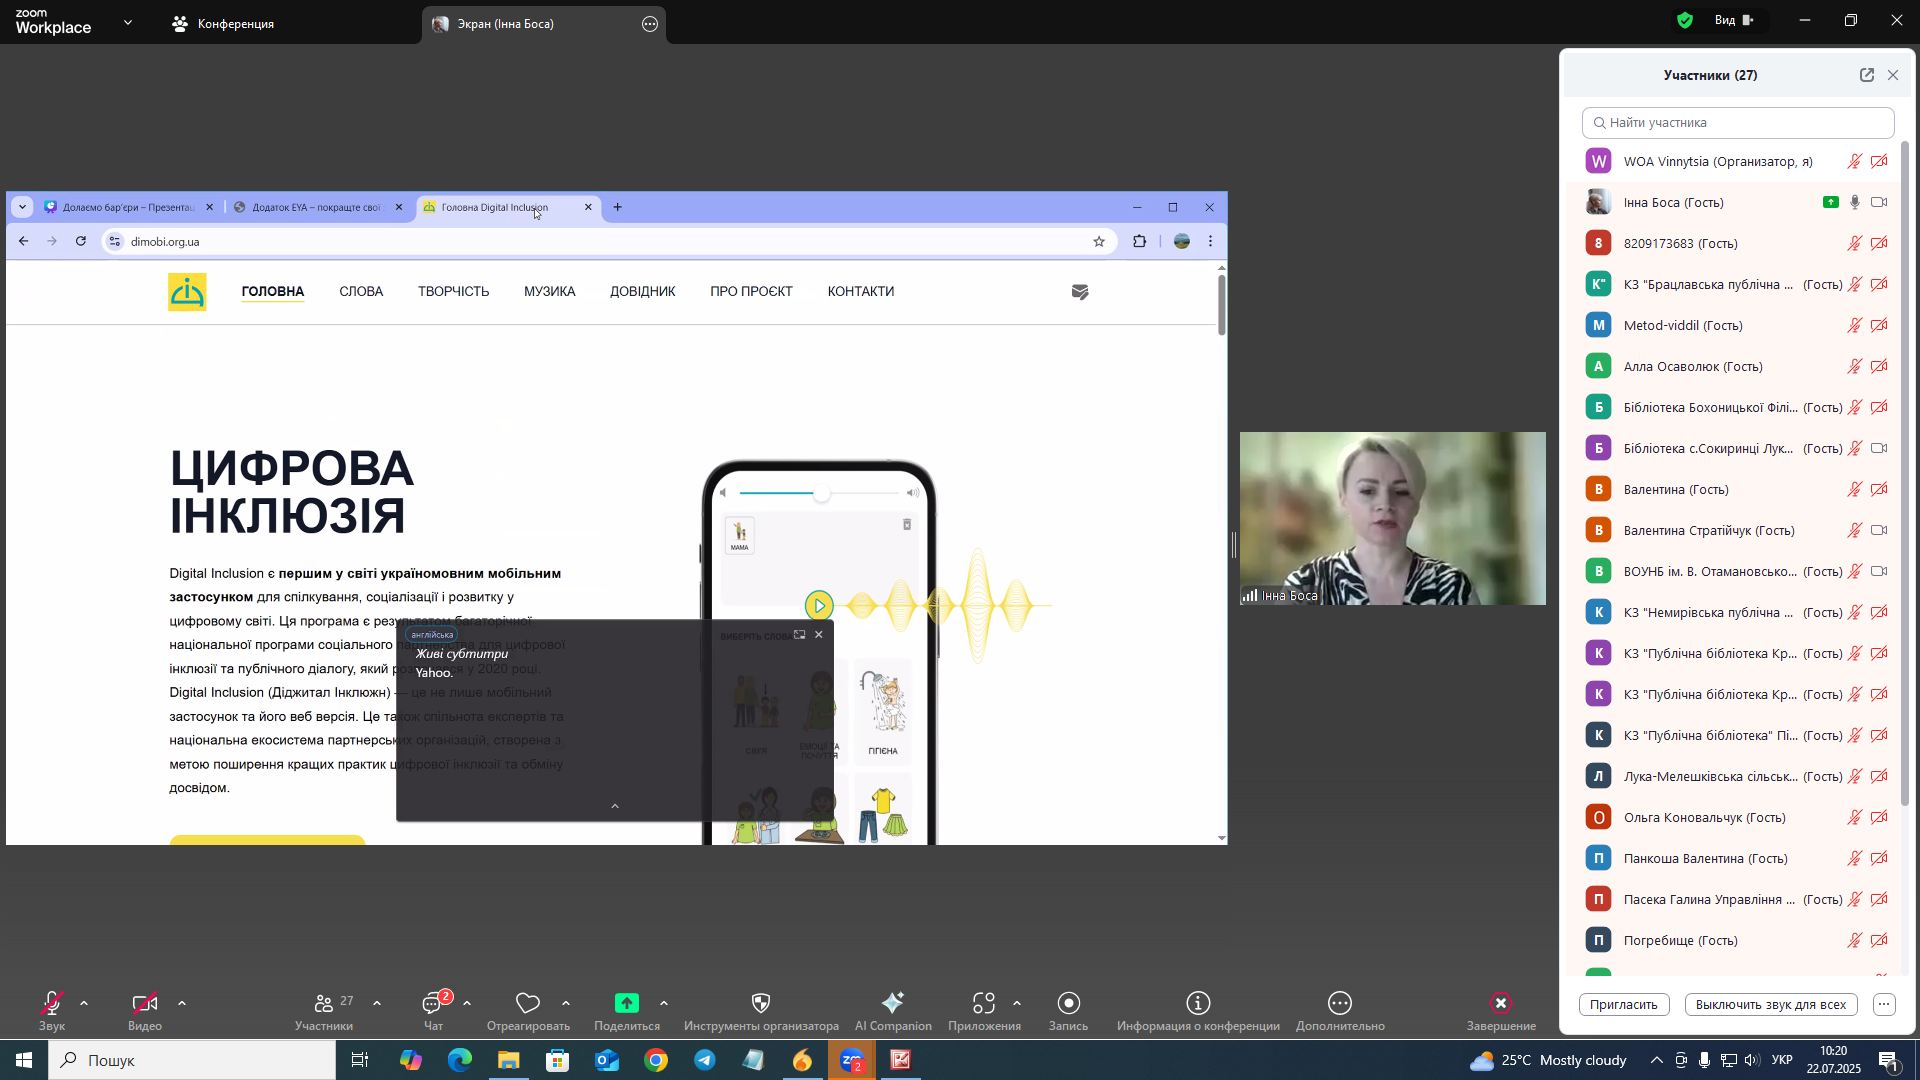
Task: Open the Чат button
Action: [x=434, y=1011]
